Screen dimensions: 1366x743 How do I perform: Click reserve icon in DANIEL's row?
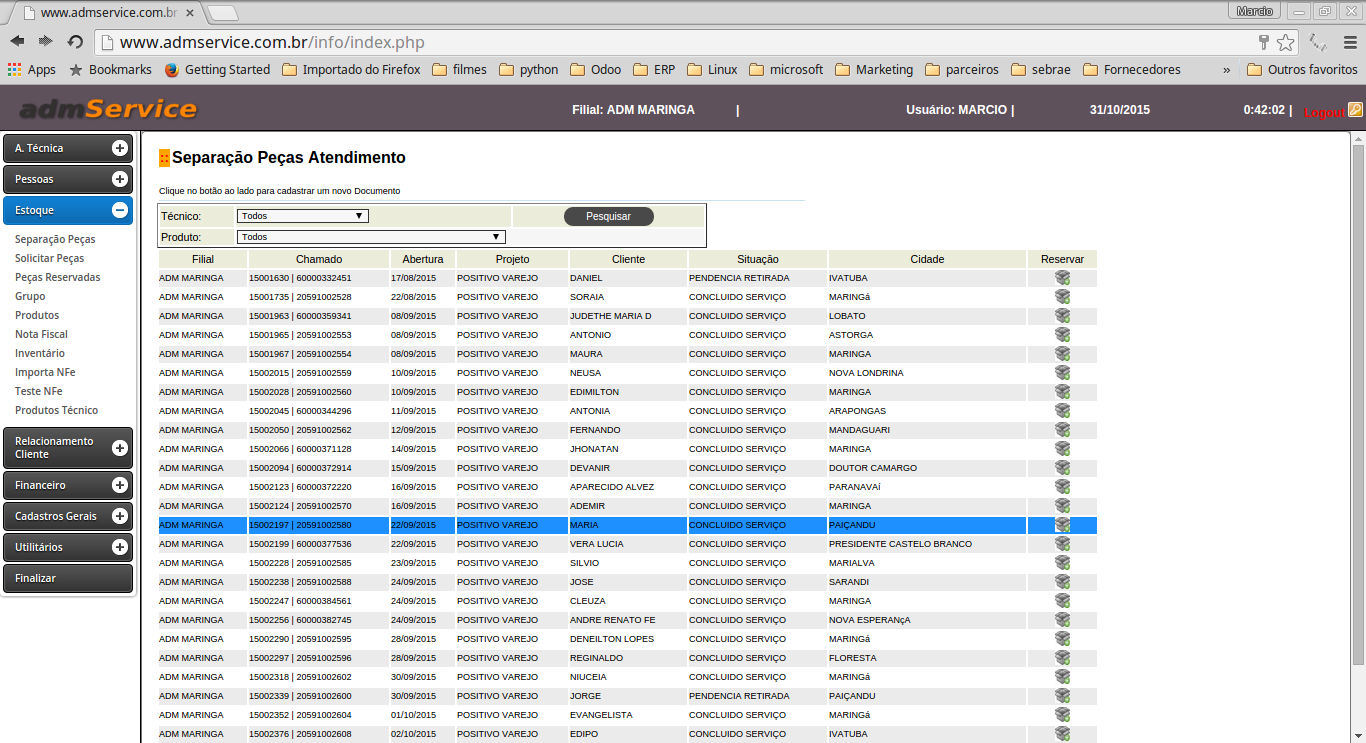1062,278
